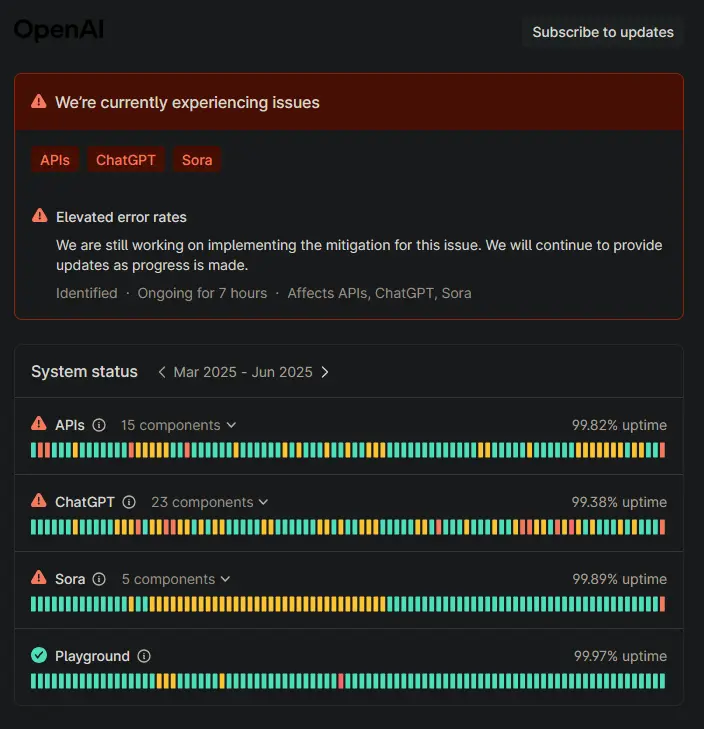Click last red bar in Sora uptime timeline

[662, 604]
